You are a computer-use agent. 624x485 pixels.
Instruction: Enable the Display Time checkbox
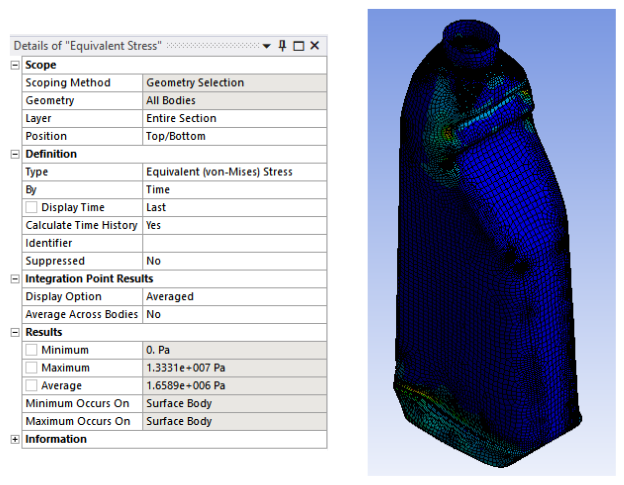[32, 208]
